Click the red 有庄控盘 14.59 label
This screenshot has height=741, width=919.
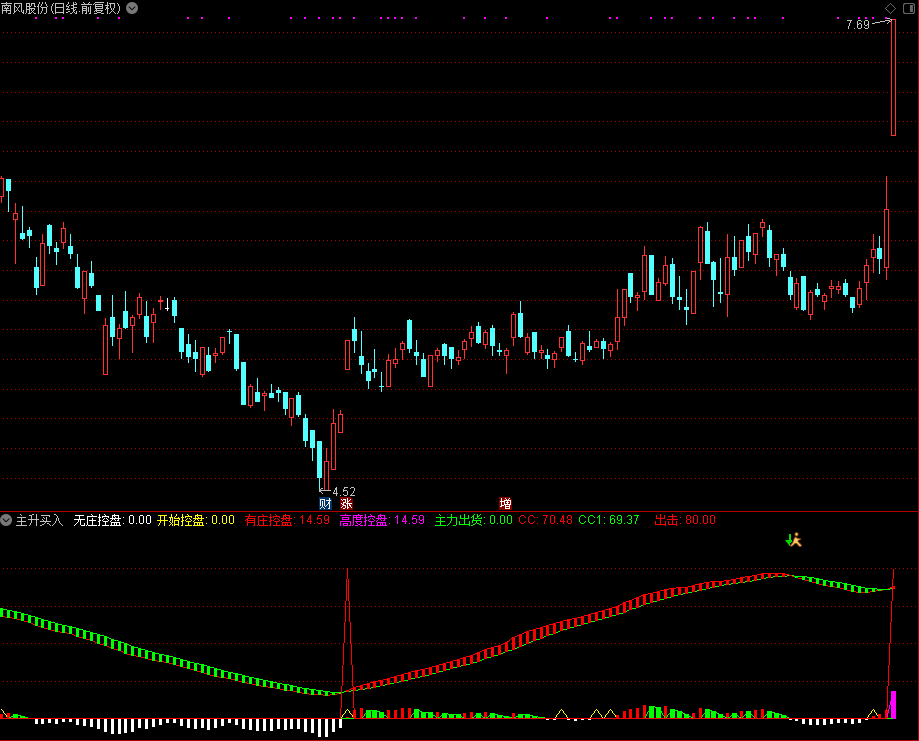[287, 520]
